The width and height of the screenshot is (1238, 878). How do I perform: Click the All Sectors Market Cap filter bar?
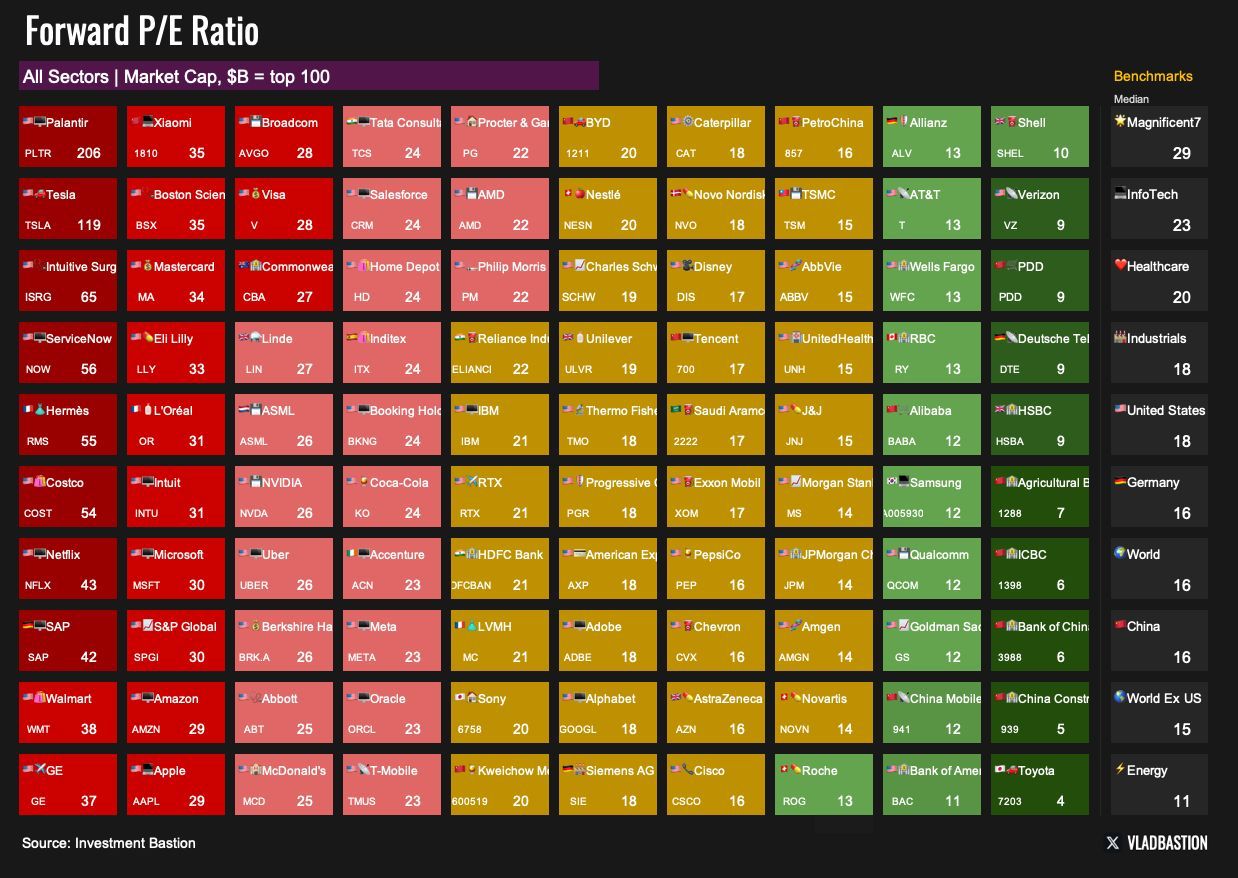point(308,76)
